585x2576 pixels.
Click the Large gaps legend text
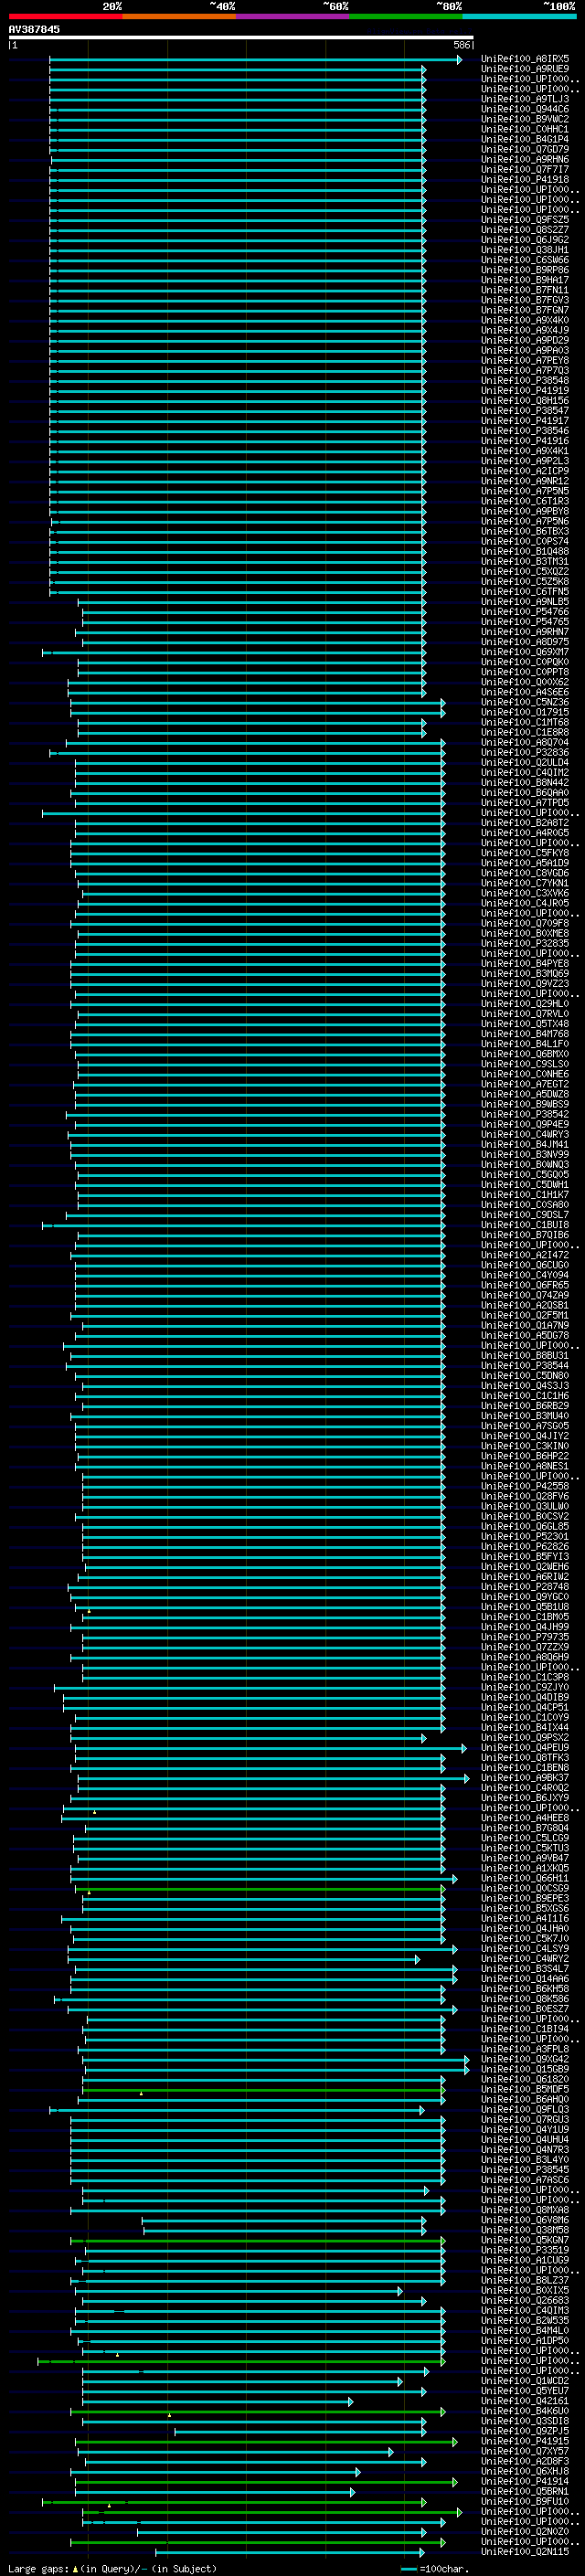tap(112, 2568)
